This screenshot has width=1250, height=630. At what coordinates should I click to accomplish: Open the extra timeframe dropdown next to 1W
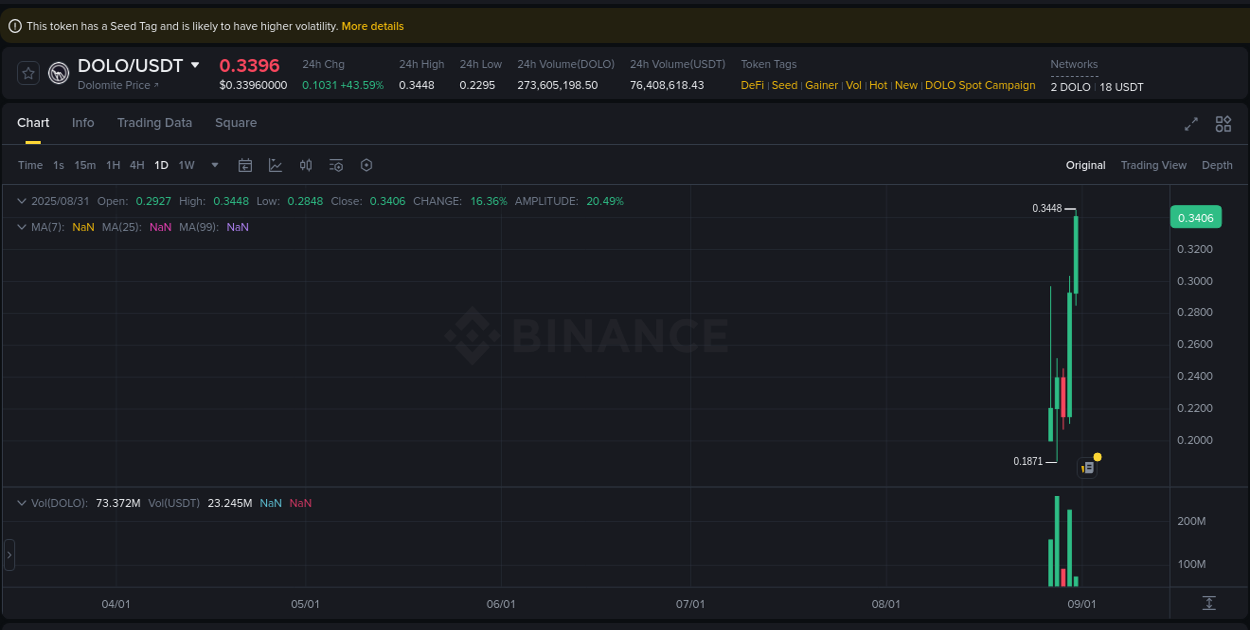pos(214,165)
